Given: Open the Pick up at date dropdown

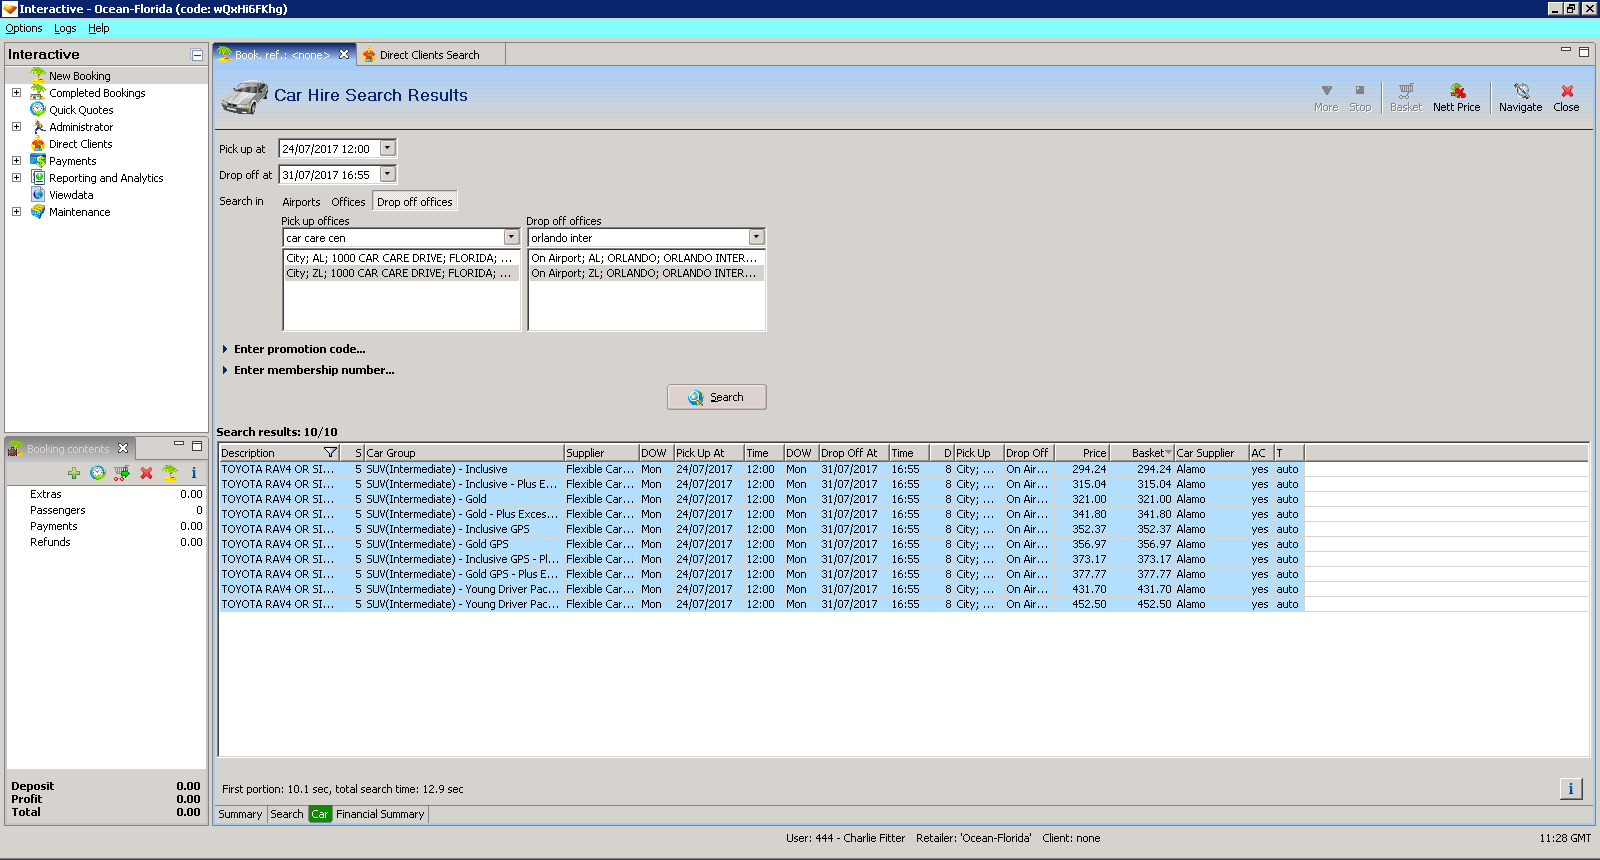Looking at the screenshot, I should 388,148.
